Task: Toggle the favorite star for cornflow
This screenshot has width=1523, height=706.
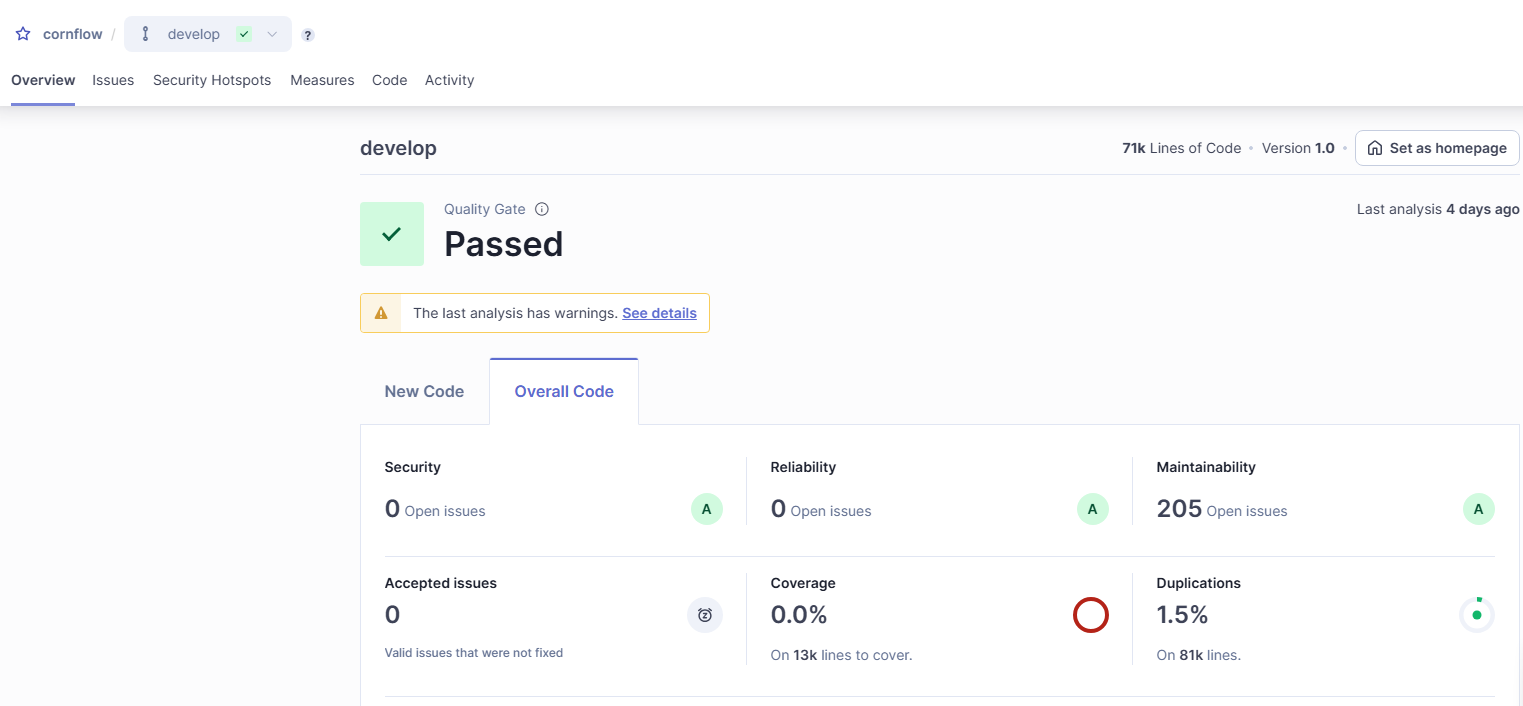Action: click(23, 34)
